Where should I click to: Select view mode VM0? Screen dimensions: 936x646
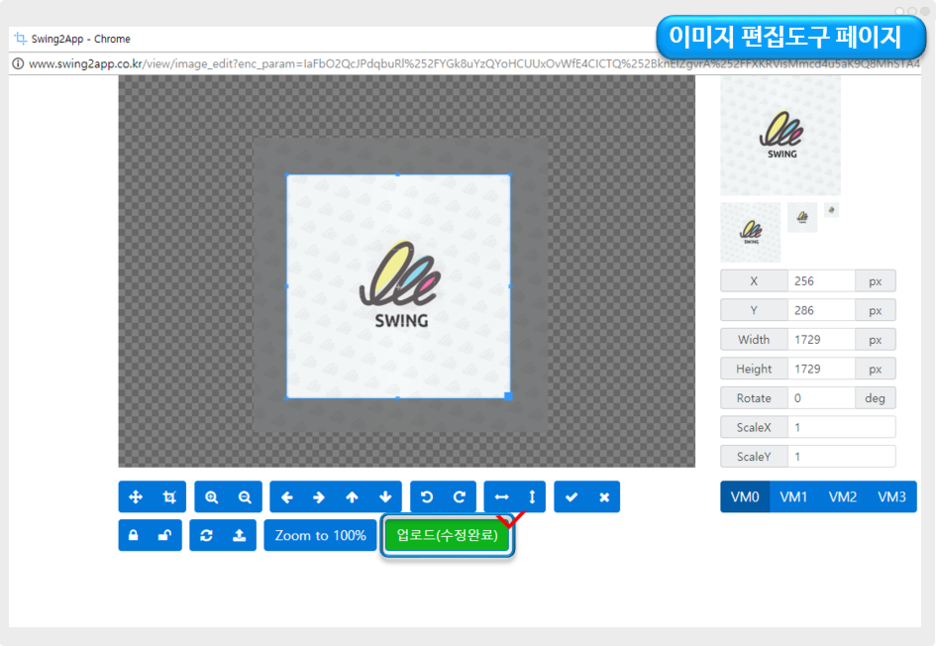click(x=745, y=497)
